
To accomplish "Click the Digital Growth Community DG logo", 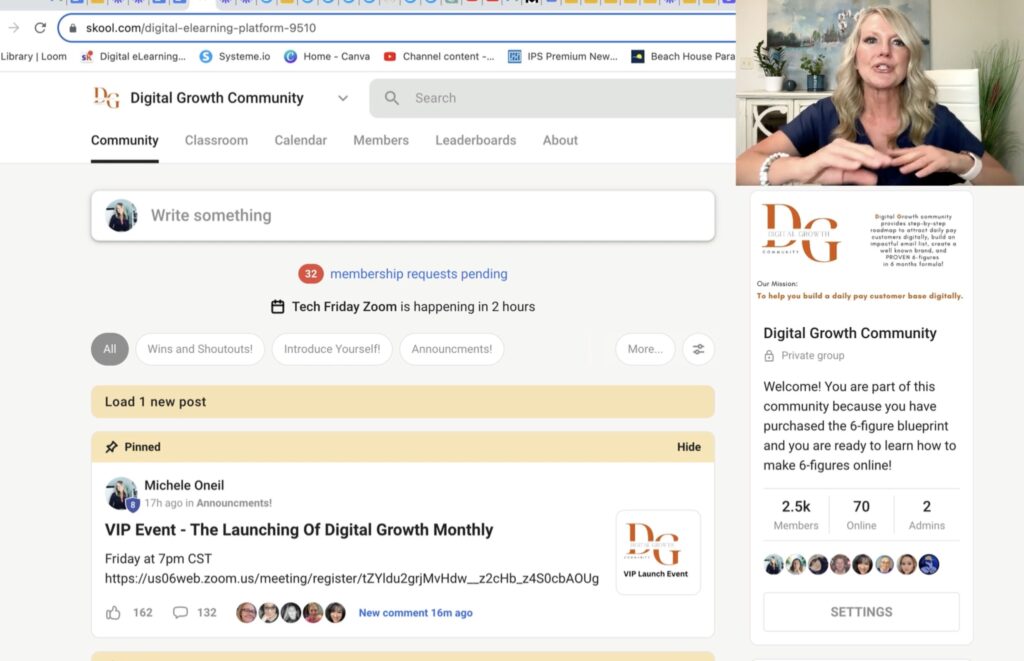I will coord(106,98).
